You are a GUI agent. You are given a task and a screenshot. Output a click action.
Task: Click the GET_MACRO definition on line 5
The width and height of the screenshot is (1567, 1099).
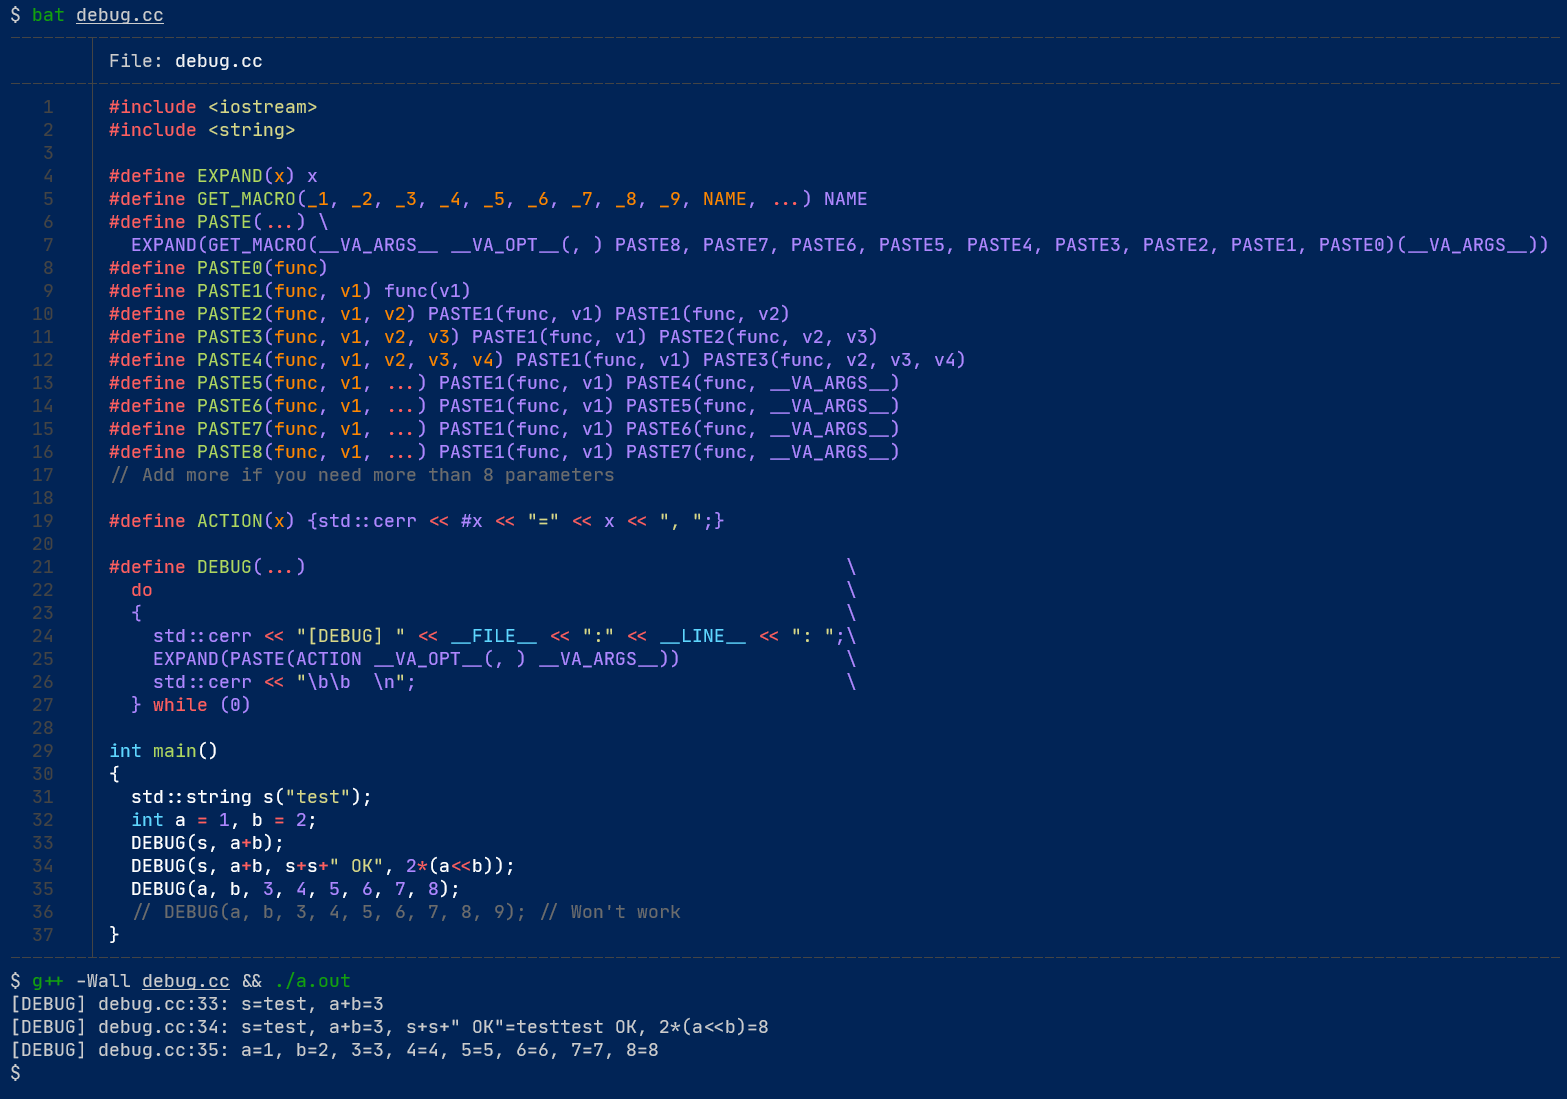coord(245,198)
